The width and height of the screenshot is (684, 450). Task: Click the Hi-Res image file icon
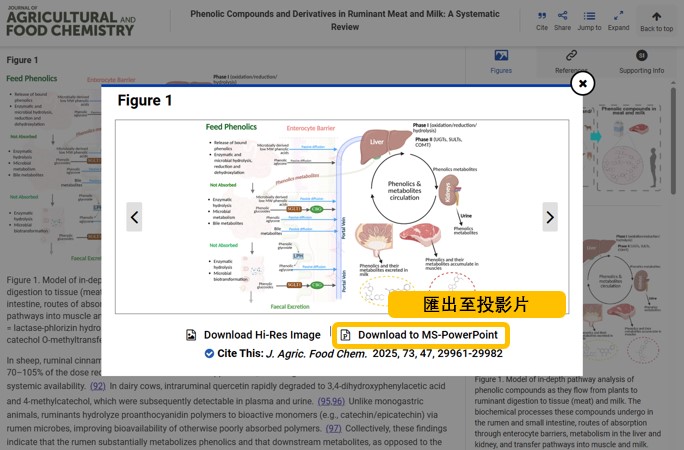click(191, 335)
